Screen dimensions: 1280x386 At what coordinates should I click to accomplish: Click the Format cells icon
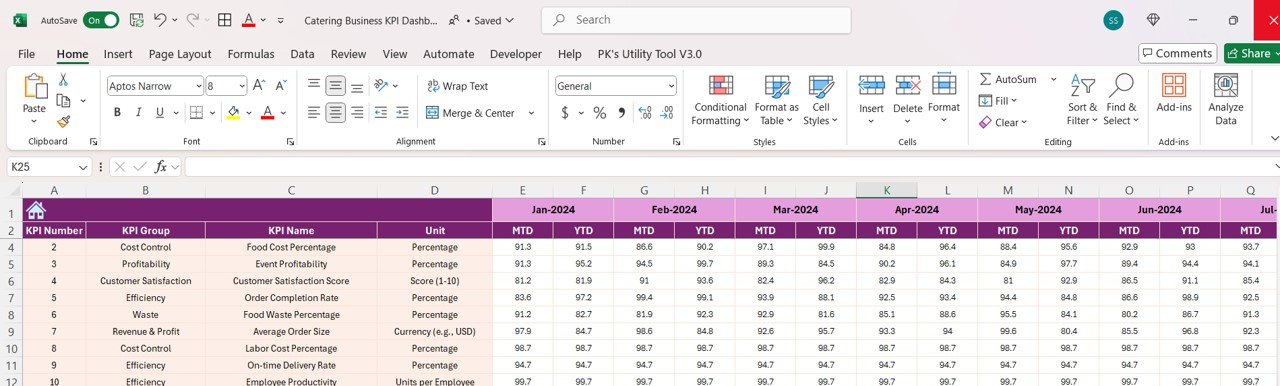945,87
